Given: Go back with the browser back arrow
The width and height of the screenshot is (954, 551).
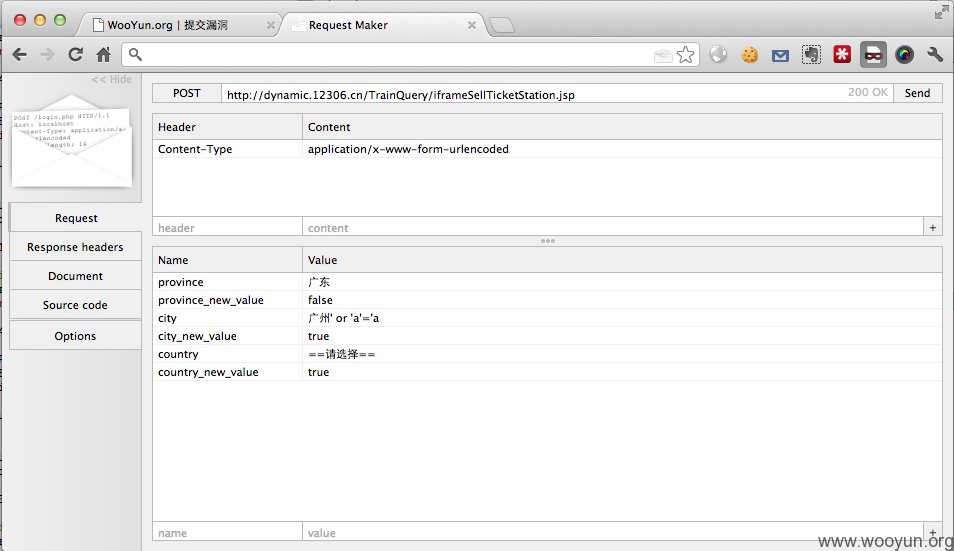Looking at the screenshot, I should [x=19, y=55].
